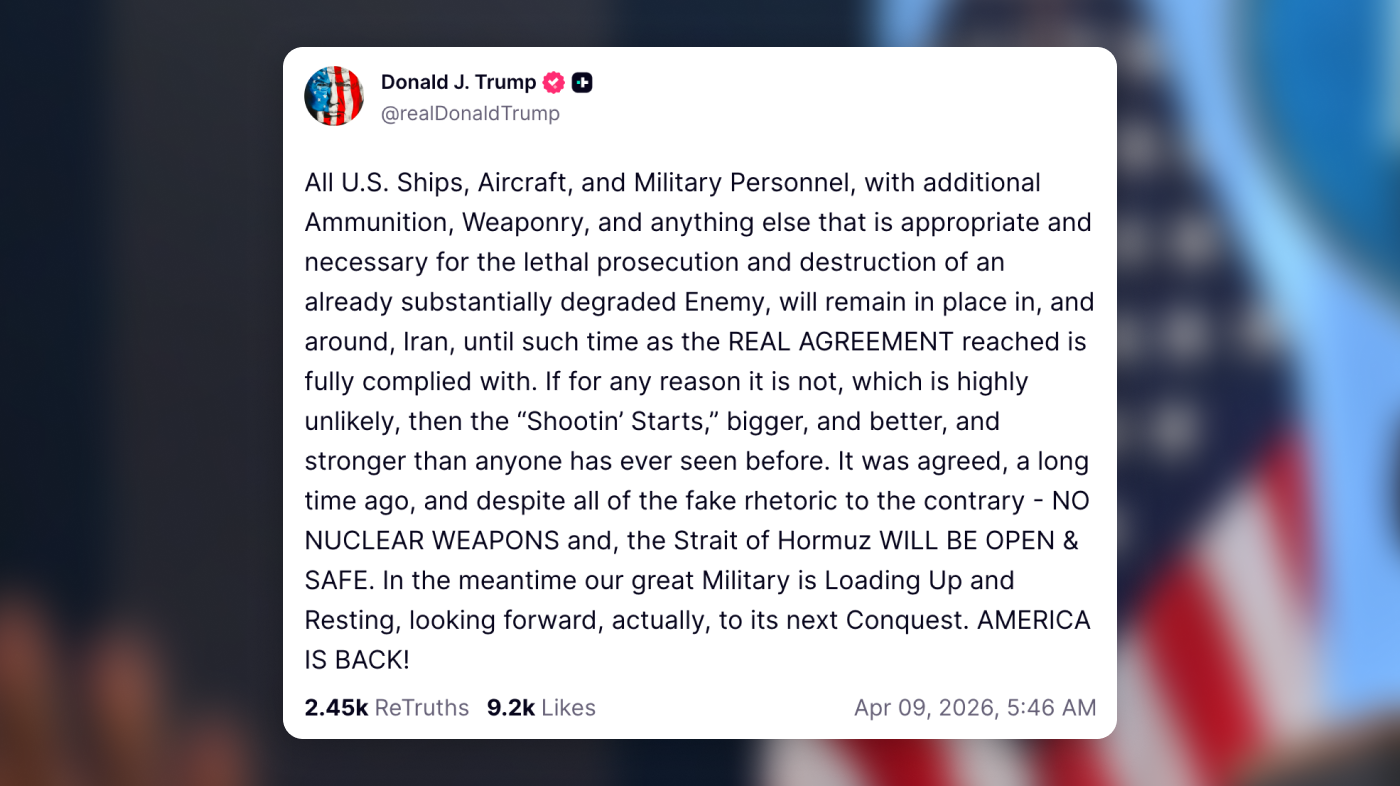Click the Likes label

(x=568, y=708)
